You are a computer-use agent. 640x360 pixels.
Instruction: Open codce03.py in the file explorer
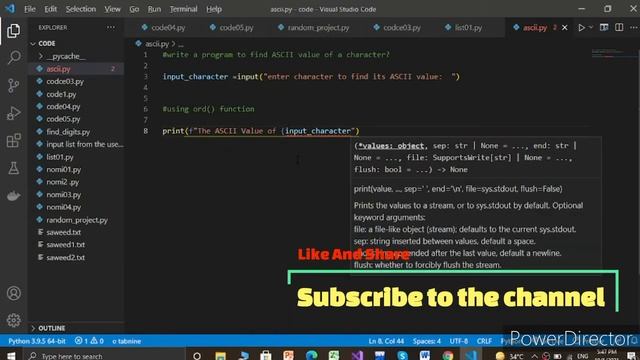(x=65, y=82)
